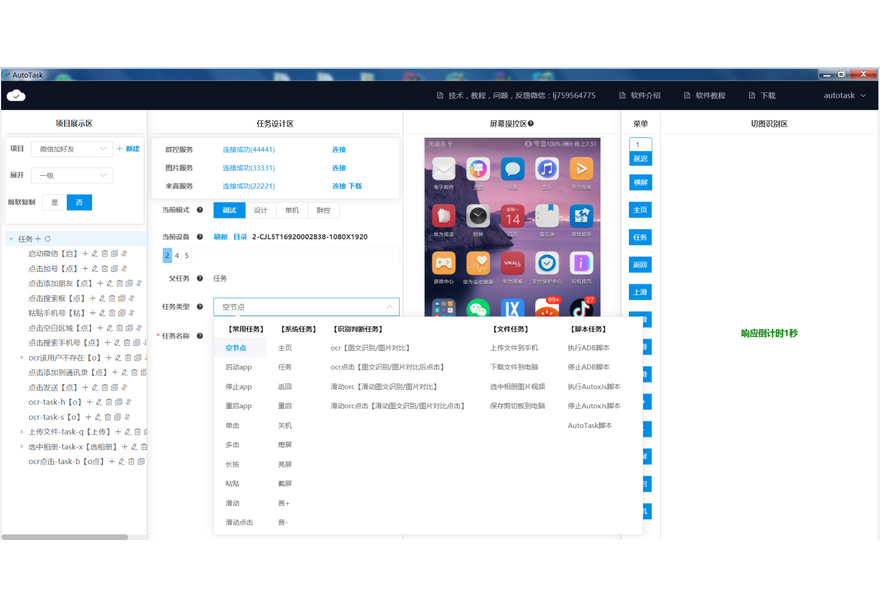Click 连接 link for 群控服务
Viewport: 880px width, 608px height.
tap(339, 149)
